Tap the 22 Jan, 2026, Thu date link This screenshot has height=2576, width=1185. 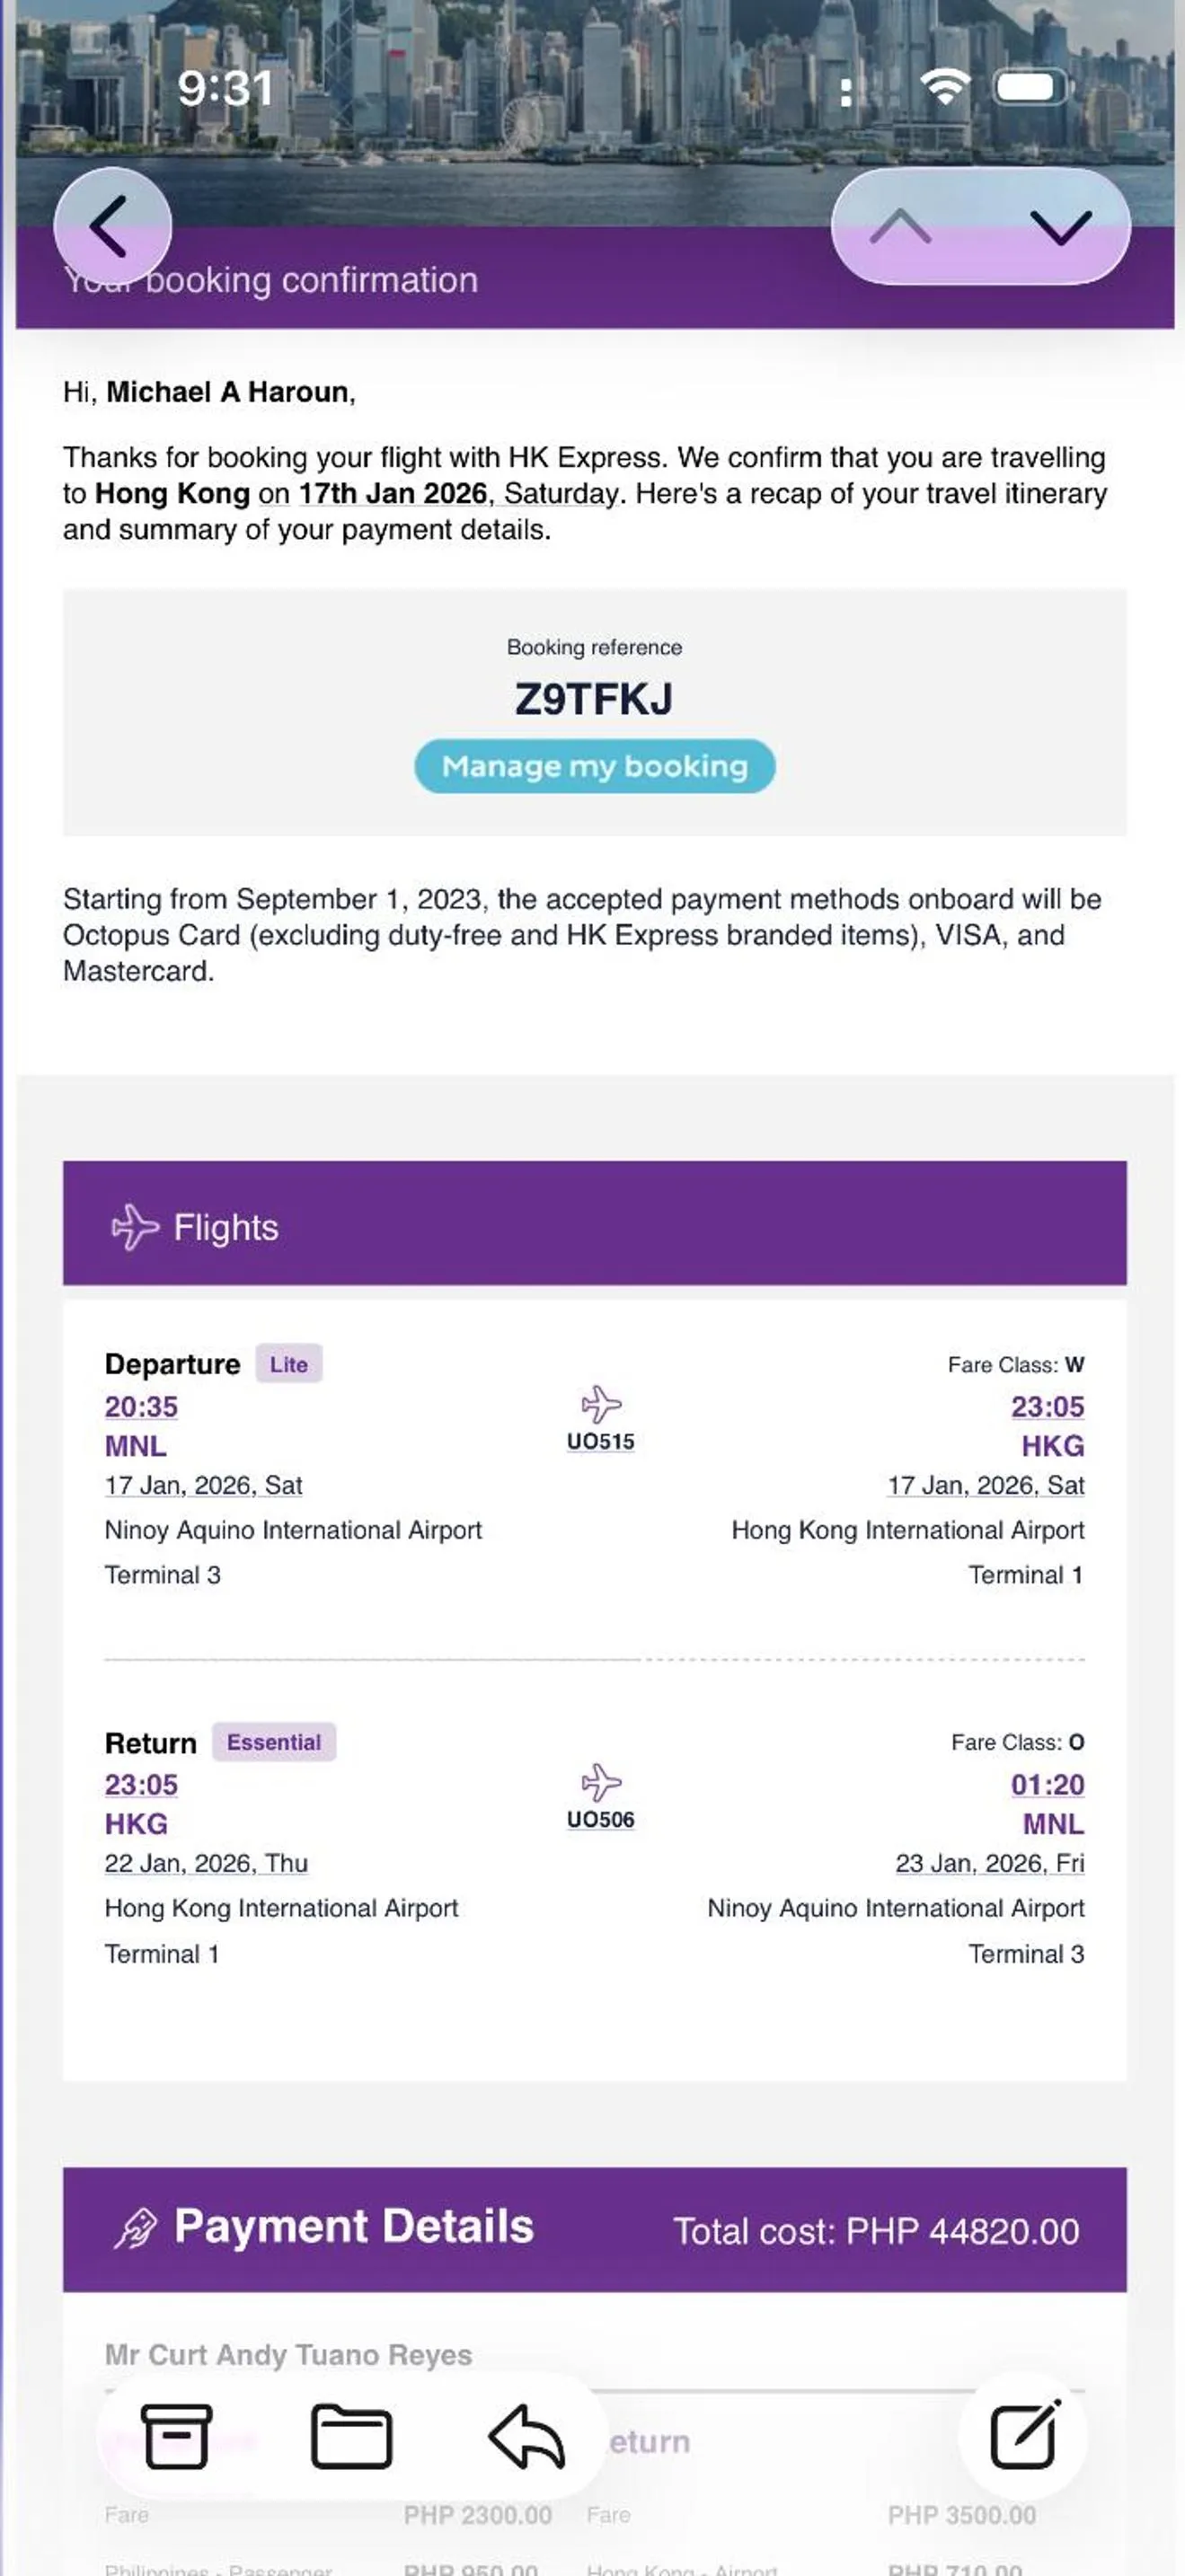pos(206,1863)
